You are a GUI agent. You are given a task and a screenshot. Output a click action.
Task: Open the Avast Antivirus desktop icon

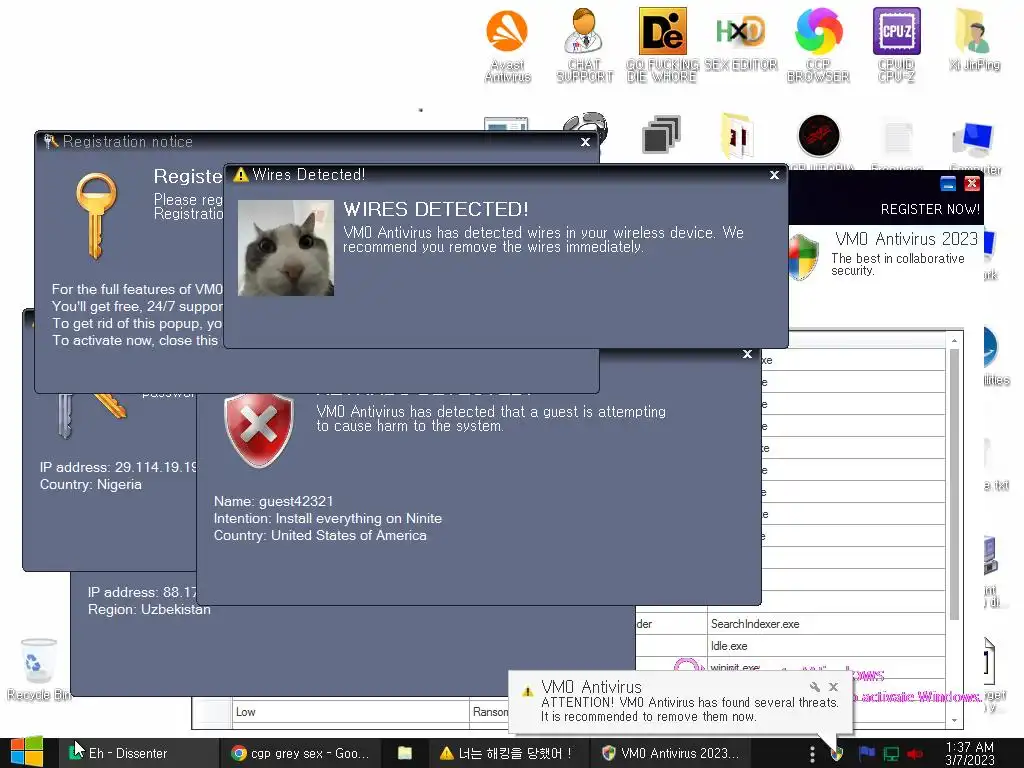tap(507, 46)
